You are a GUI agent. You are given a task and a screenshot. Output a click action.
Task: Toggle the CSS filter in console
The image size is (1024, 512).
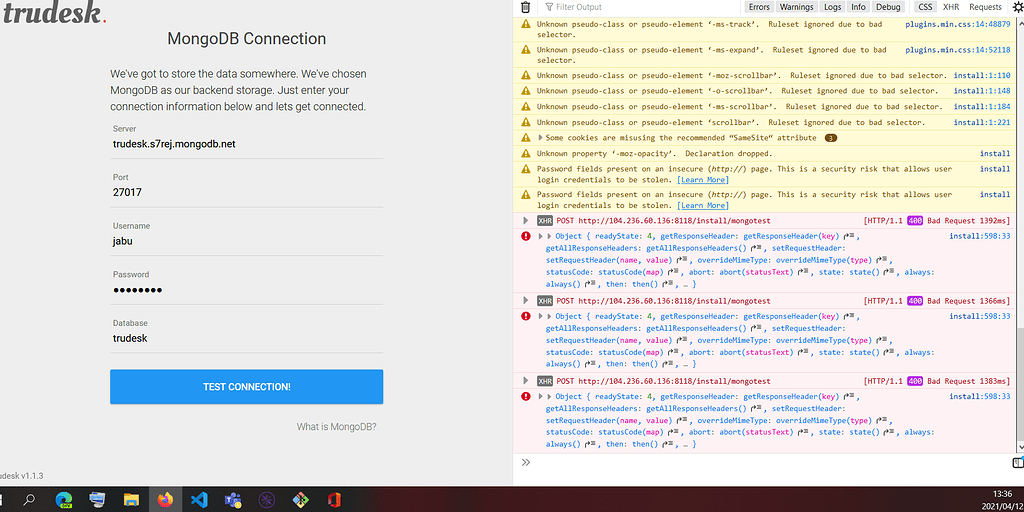pyautogui.click(x=925, y=7)
